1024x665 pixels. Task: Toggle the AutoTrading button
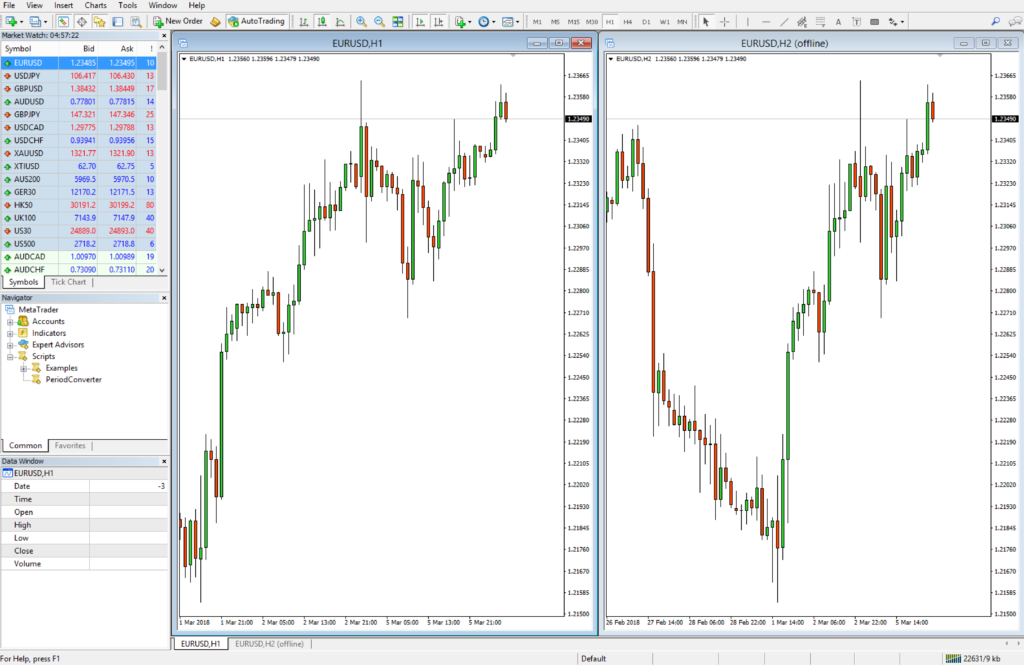(x=256, y=22)
